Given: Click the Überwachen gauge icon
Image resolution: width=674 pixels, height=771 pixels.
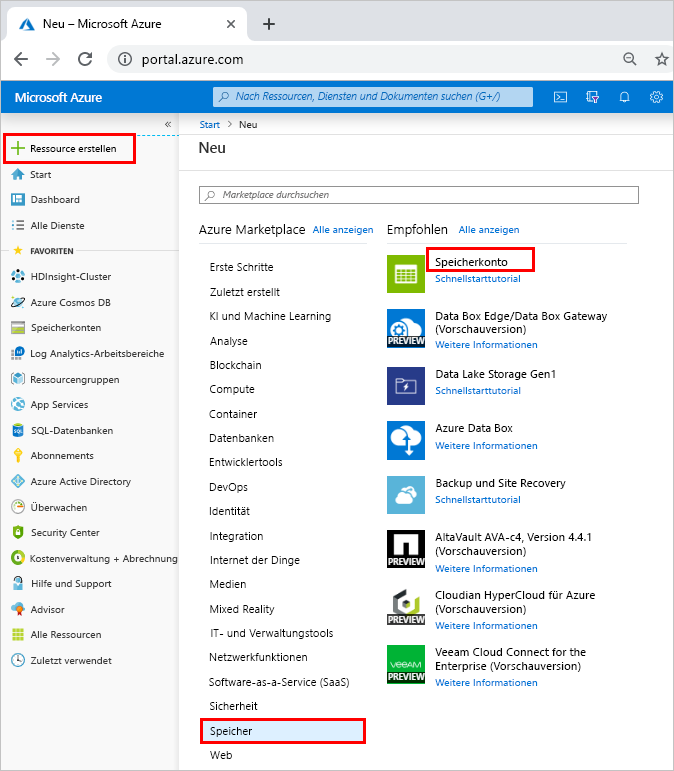Looking at the screenshot, I should (18, 507).
